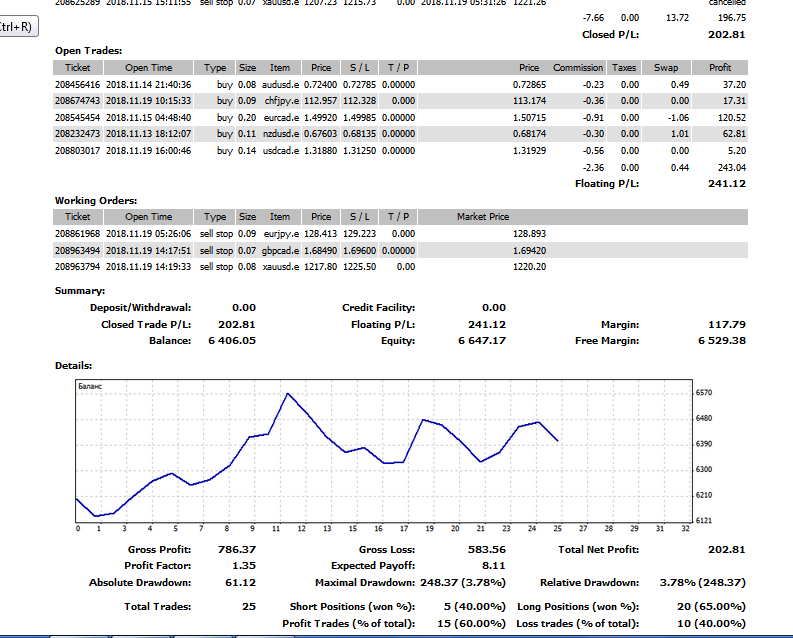
Task: Click the nzdusd.e item cell
Action: (x=281, y=134)
